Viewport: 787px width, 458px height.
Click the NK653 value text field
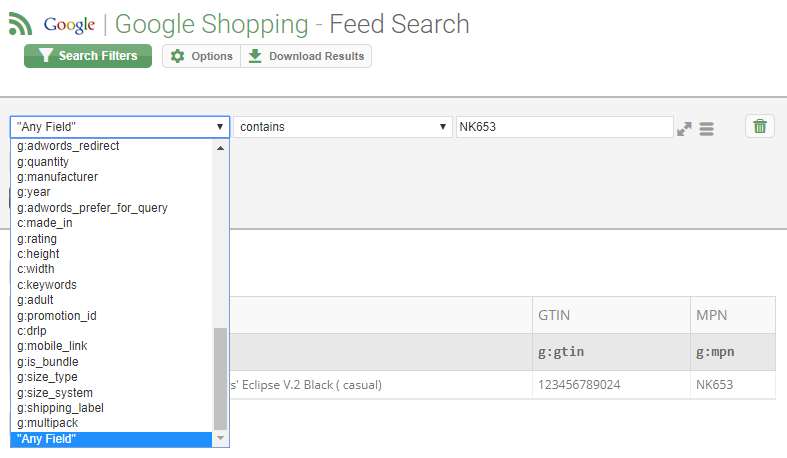click(565, 127)
